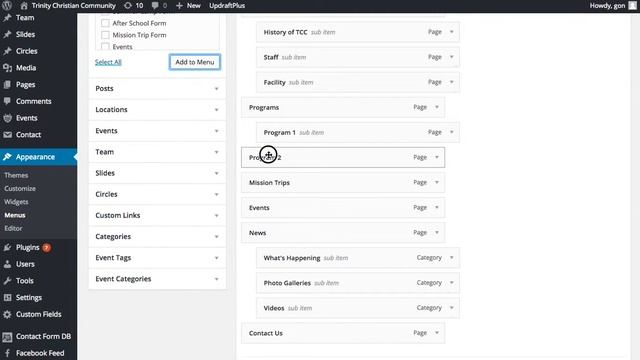
Task: Click the Facebook Feed icon
Action: (x=7, y=353)
